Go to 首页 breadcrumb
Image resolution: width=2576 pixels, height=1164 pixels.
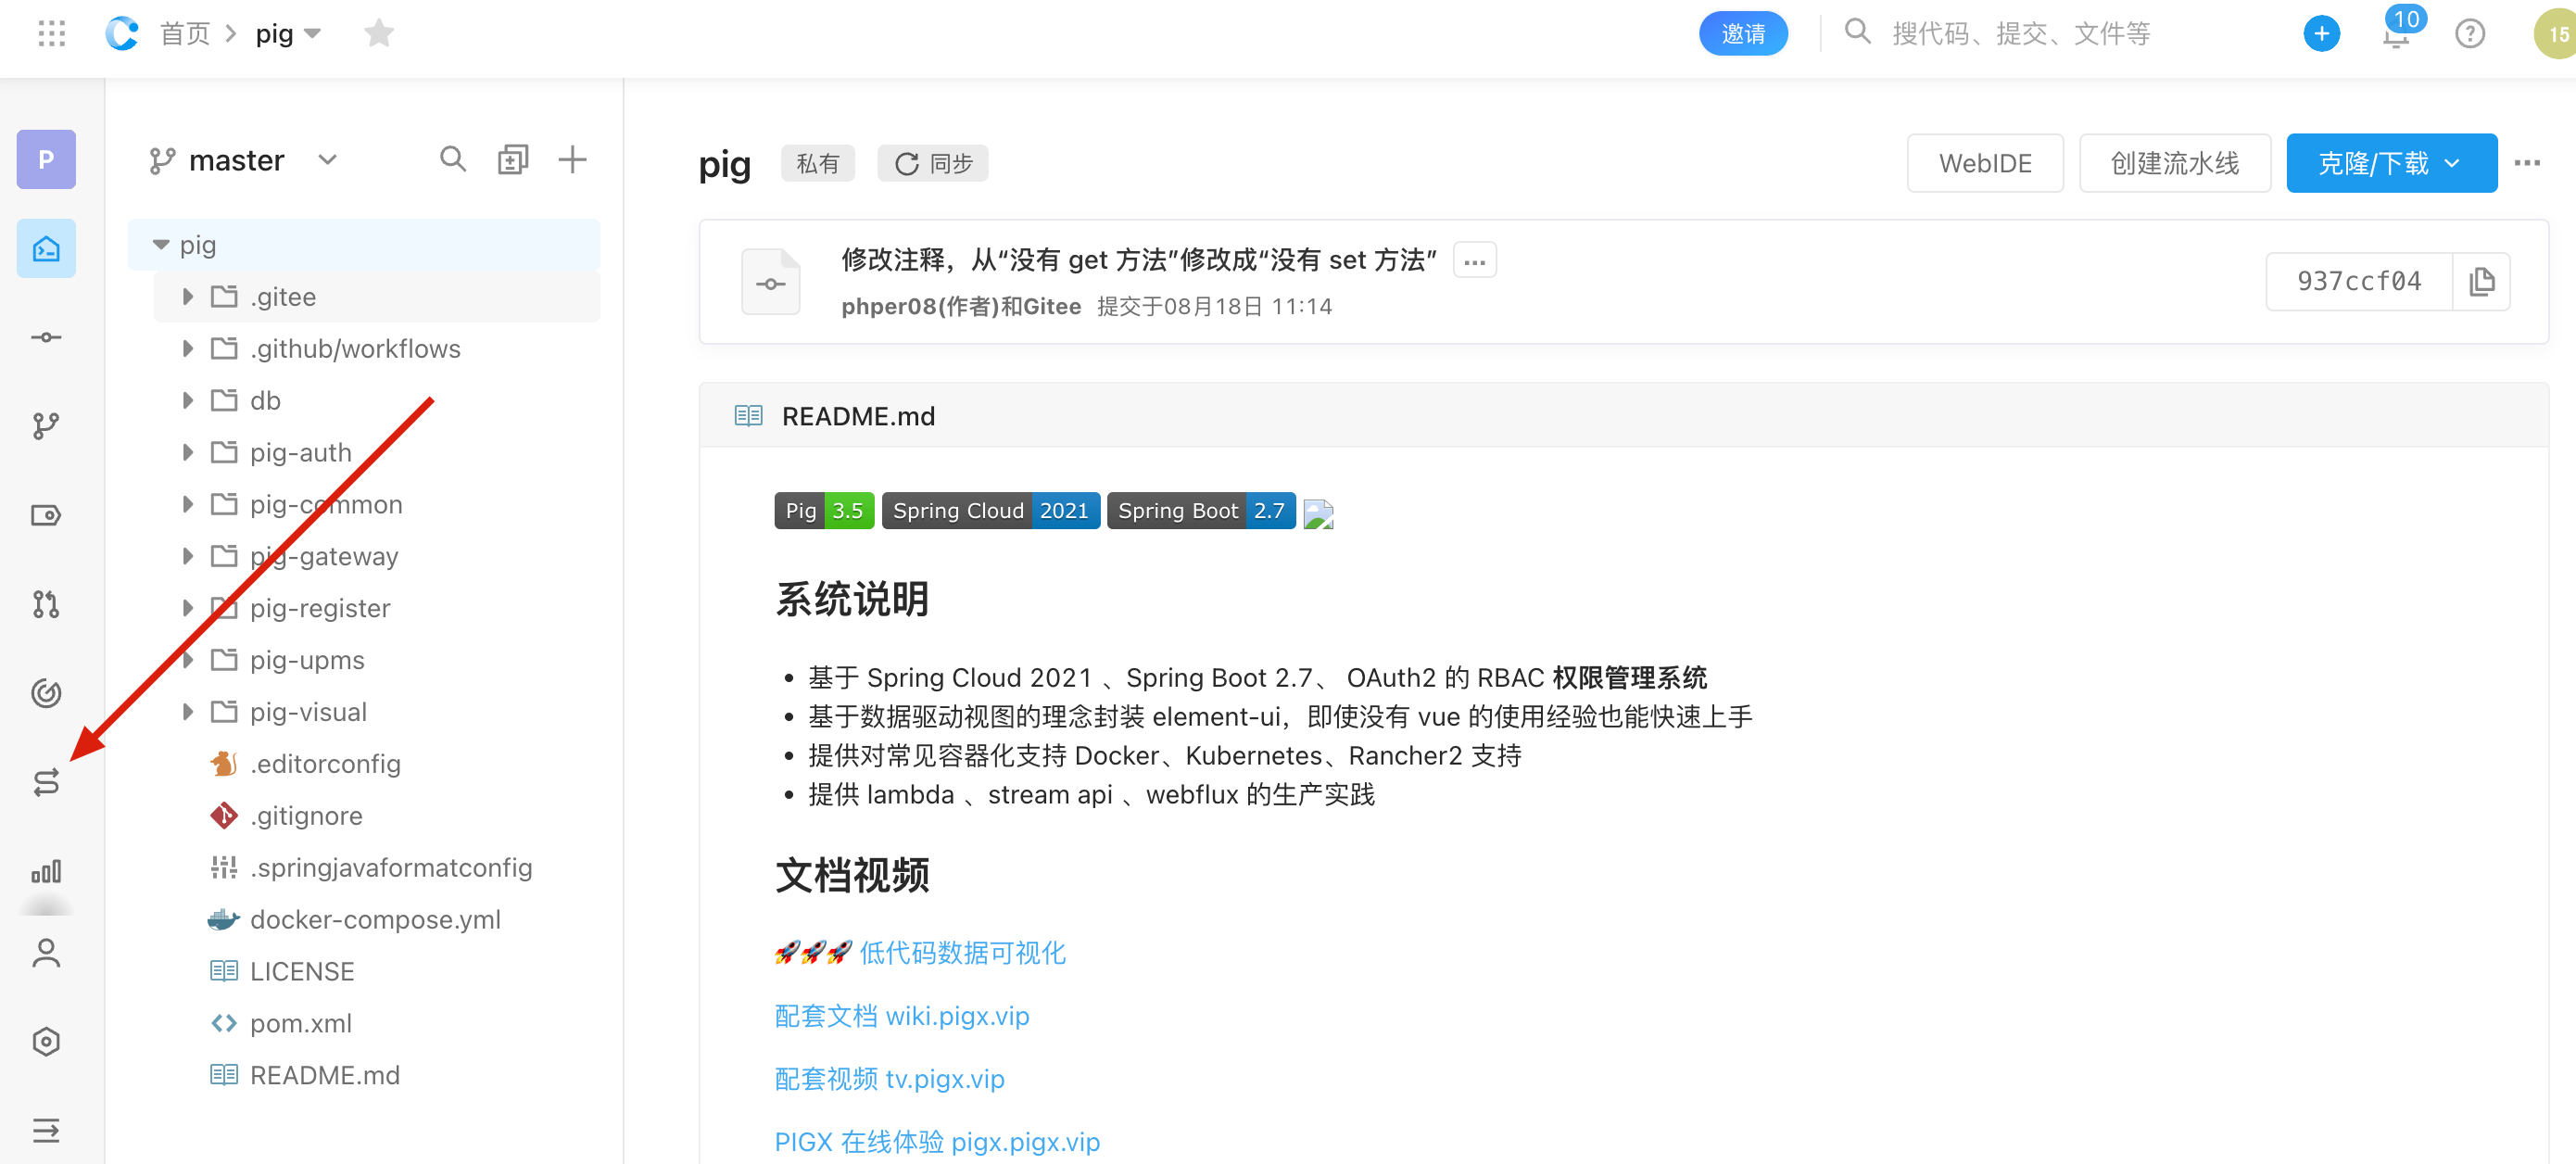[185, 33]
